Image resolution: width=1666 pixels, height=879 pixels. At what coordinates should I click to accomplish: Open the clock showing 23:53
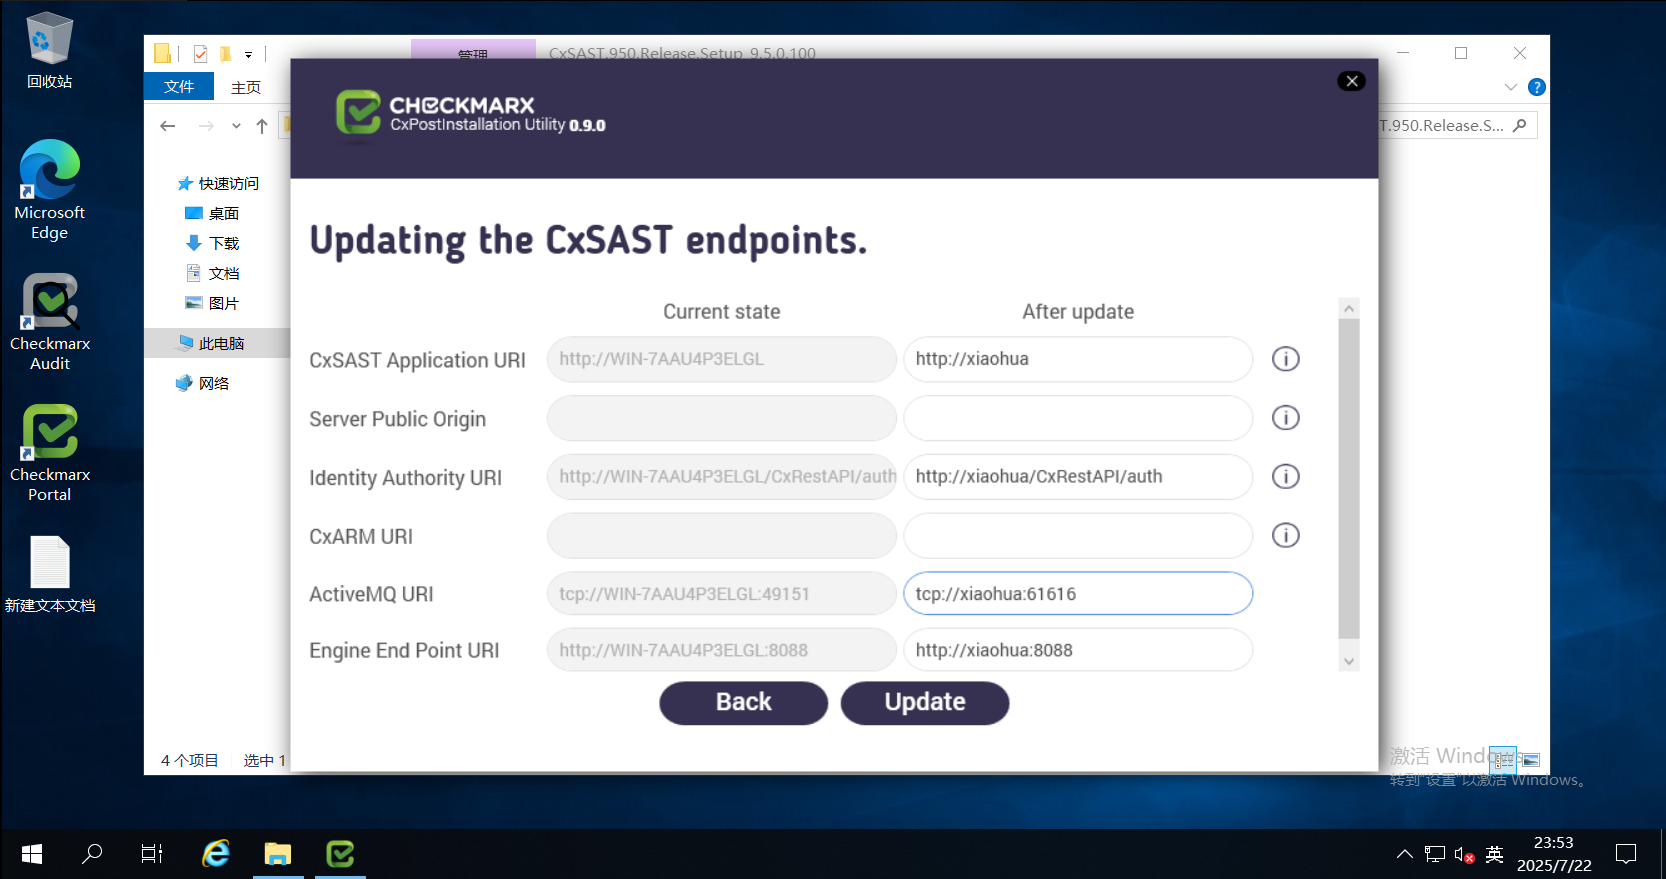click(x=1553, y=854)
